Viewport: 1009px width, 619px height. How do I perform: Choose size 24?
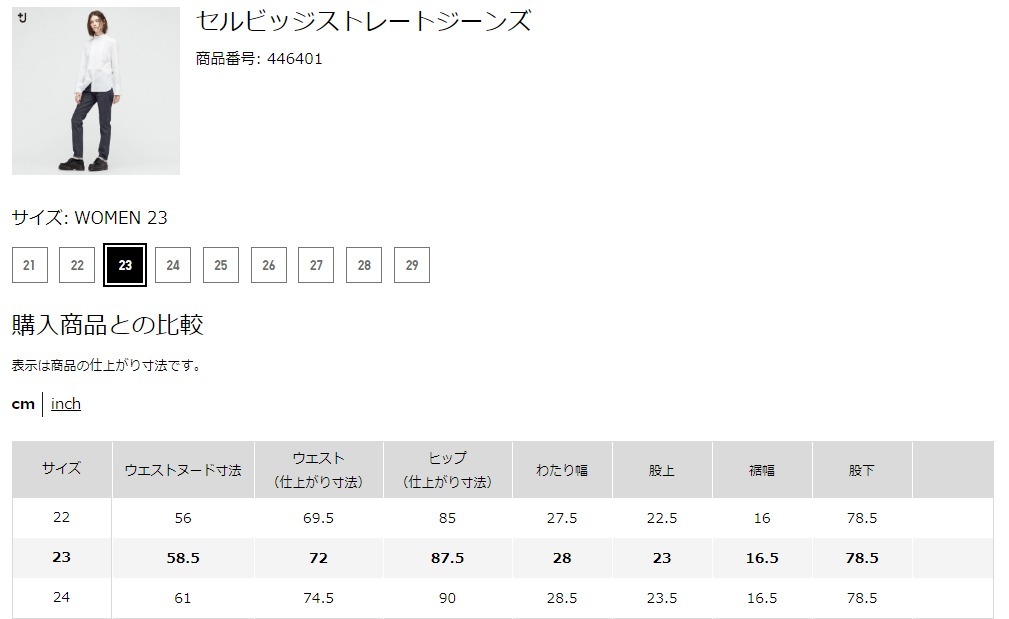pos(173,265)
